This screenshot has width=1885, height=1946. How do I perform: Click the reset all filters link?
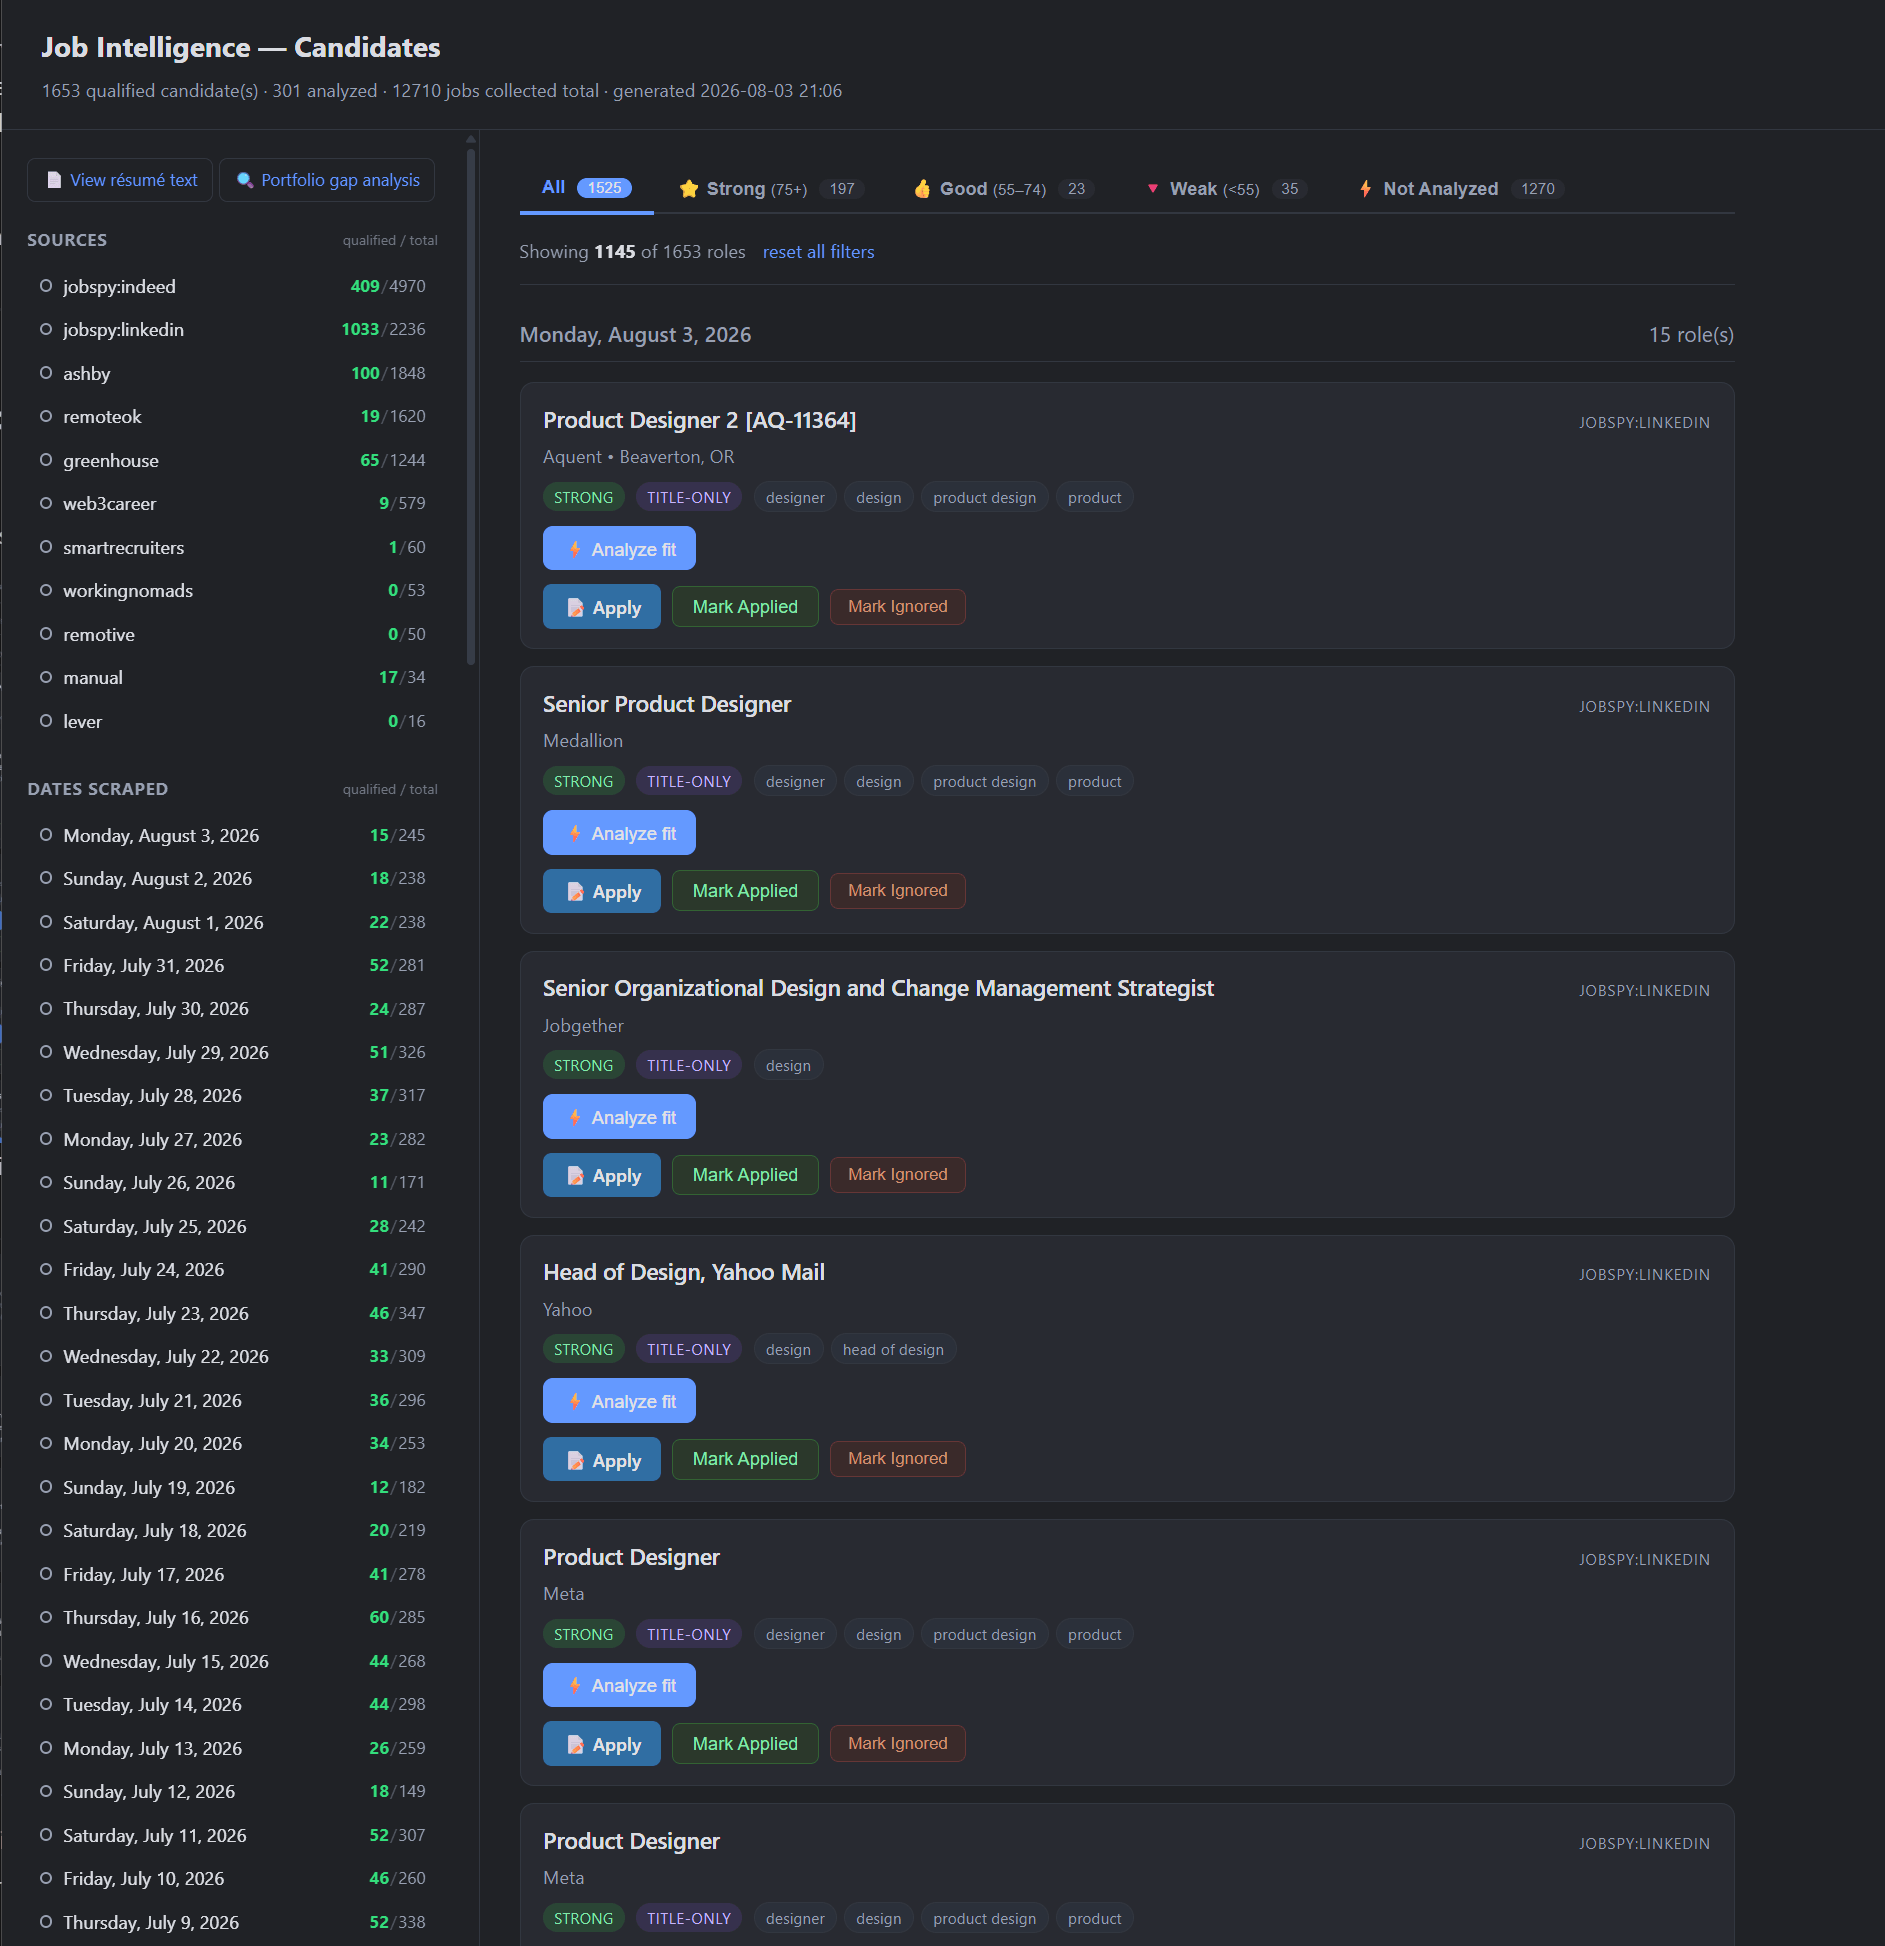818,252
